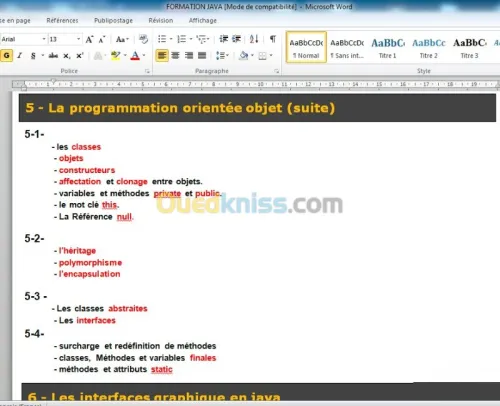Click the horizontal ruler at mark 10
The width and height of the screenshot is (500, 406).
click(261, 84)
